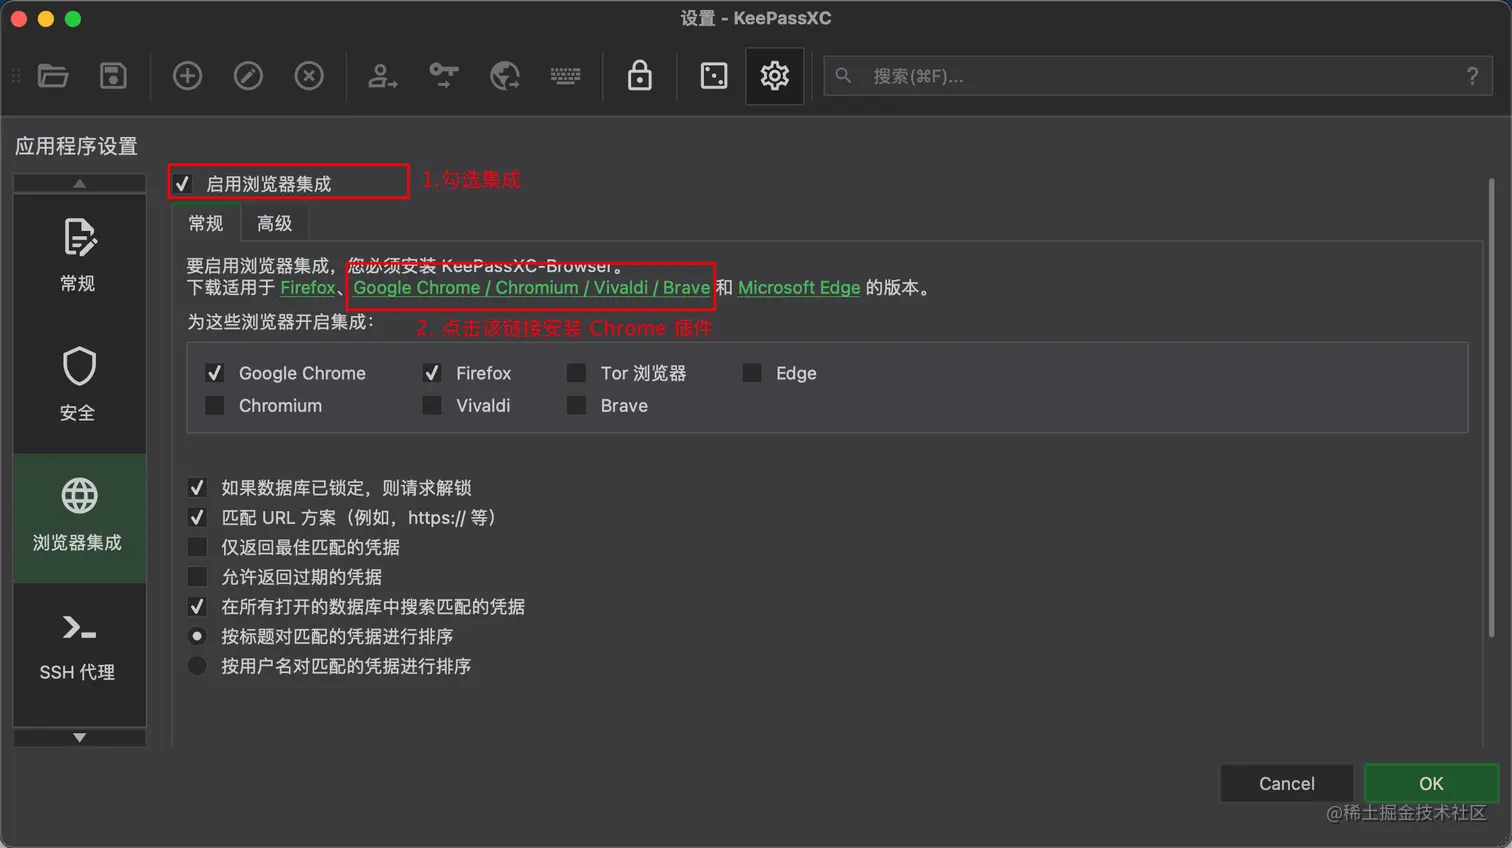Click the auto-type keyboard icon
The height and width of the screenshot is (848, 1512).
pos(565,76)
